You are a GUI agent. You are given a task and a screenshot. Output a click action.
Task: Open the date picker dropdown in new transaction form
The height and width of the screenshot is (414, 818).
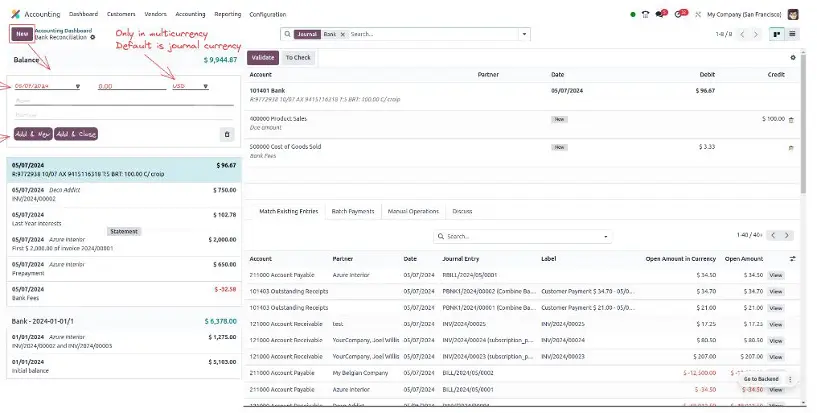click(78, 87)
